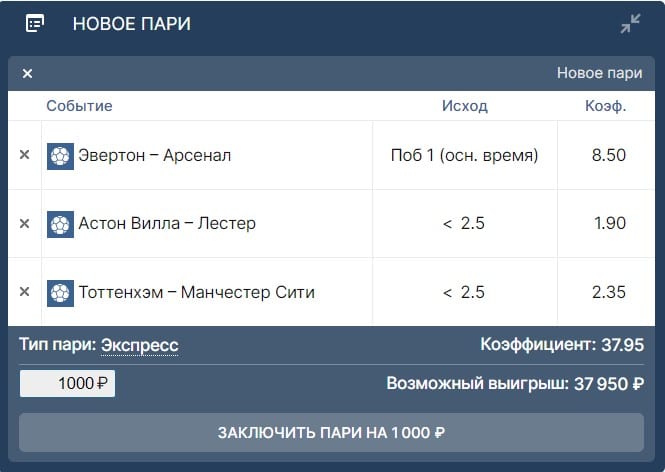
Task: Open the Астон Вилла – Лестер event
Action: click(x=167, y=223)
